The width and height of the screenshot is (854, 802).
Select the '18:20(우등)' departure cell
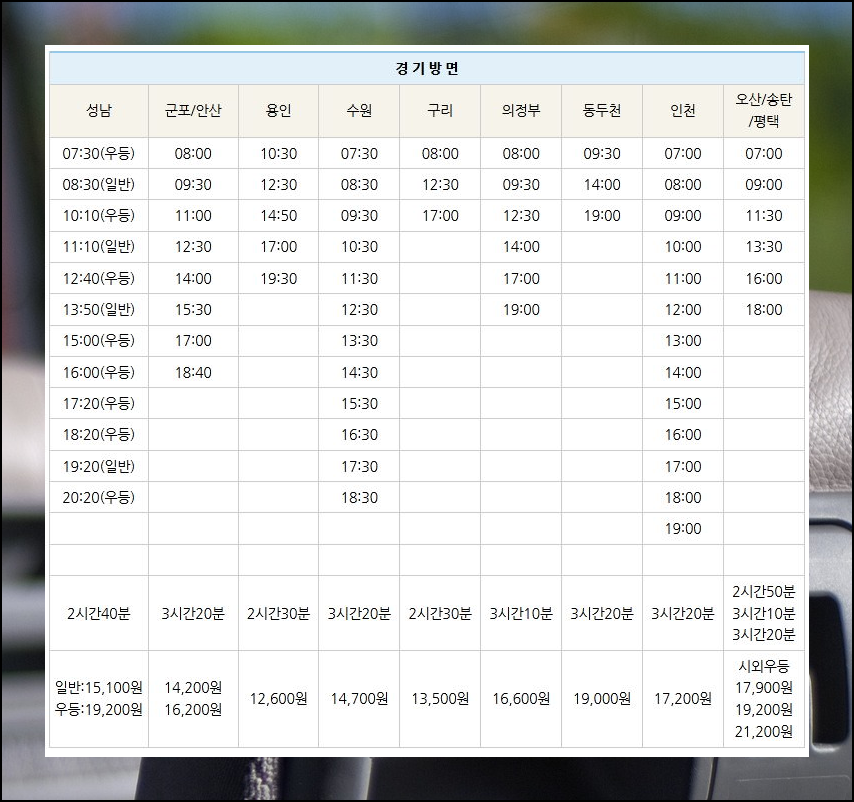(99, 434)
